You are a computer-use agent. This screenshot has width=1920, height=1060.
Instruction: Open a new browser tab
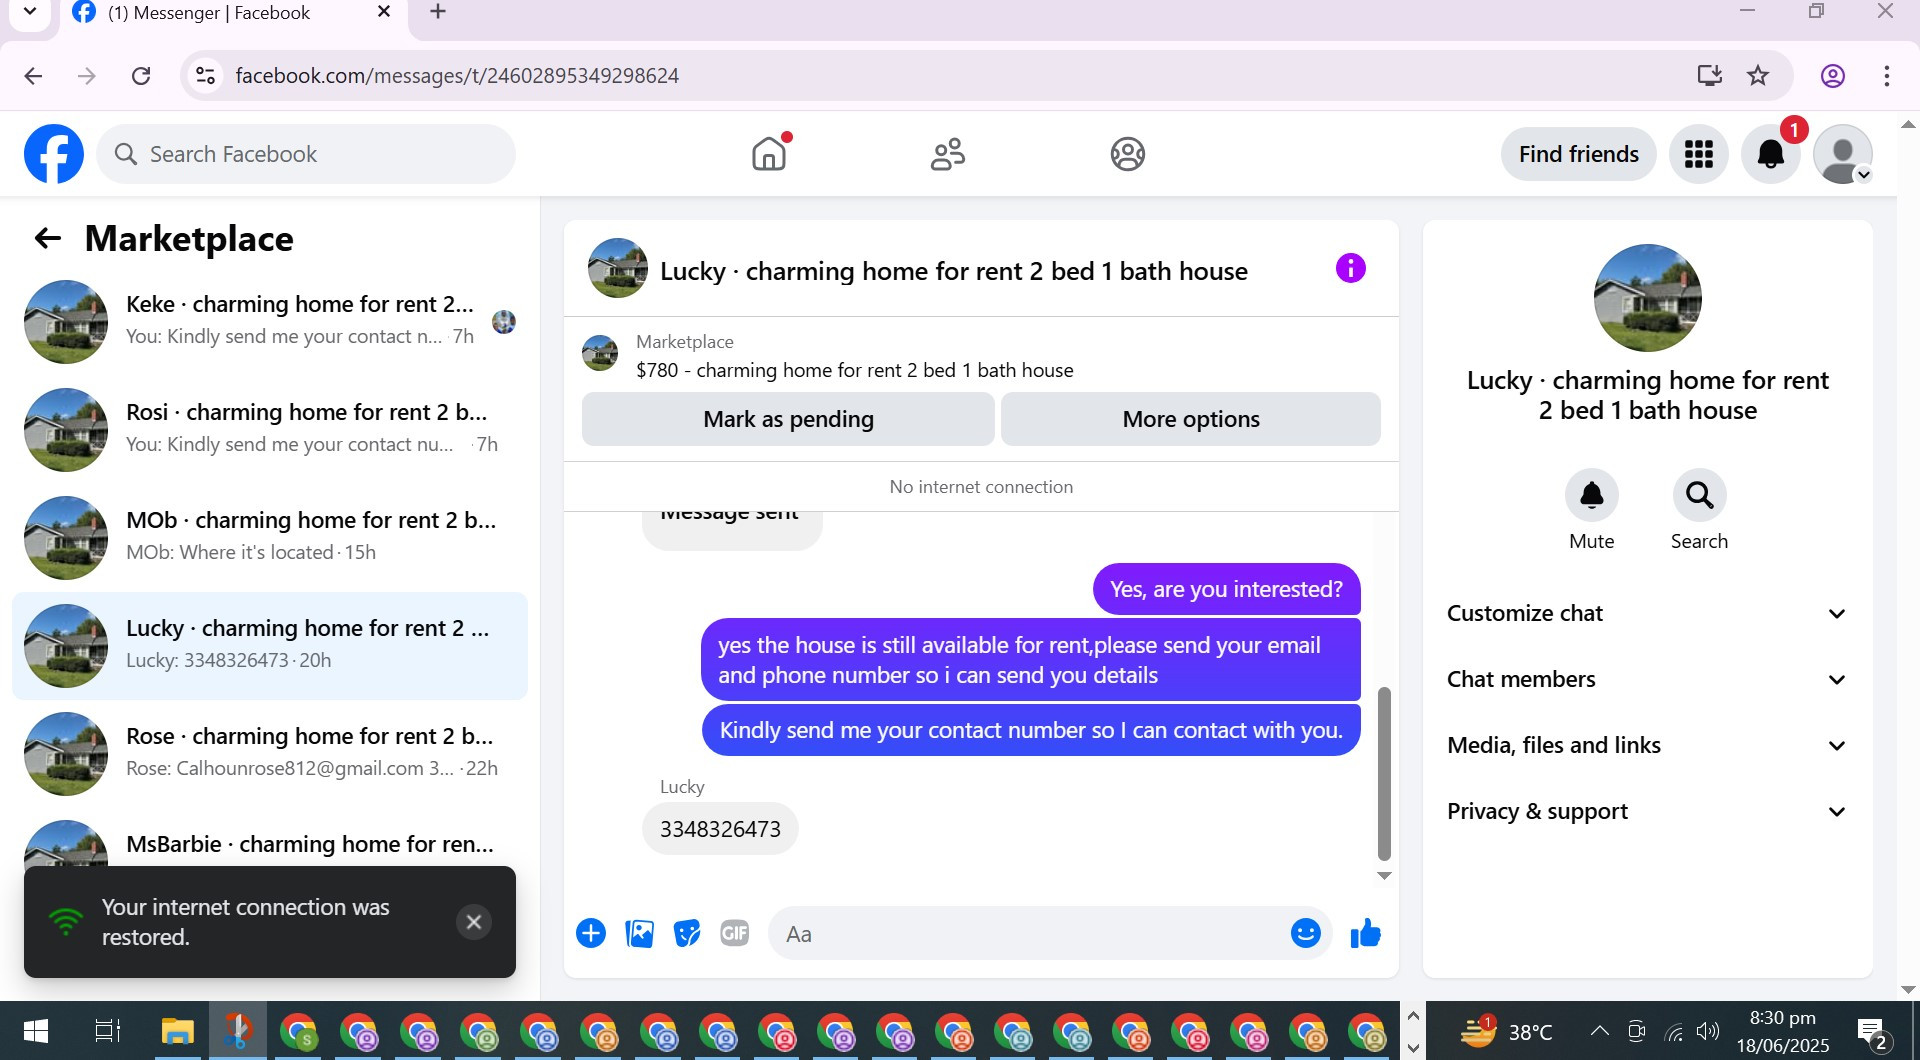tap(438, 12)
